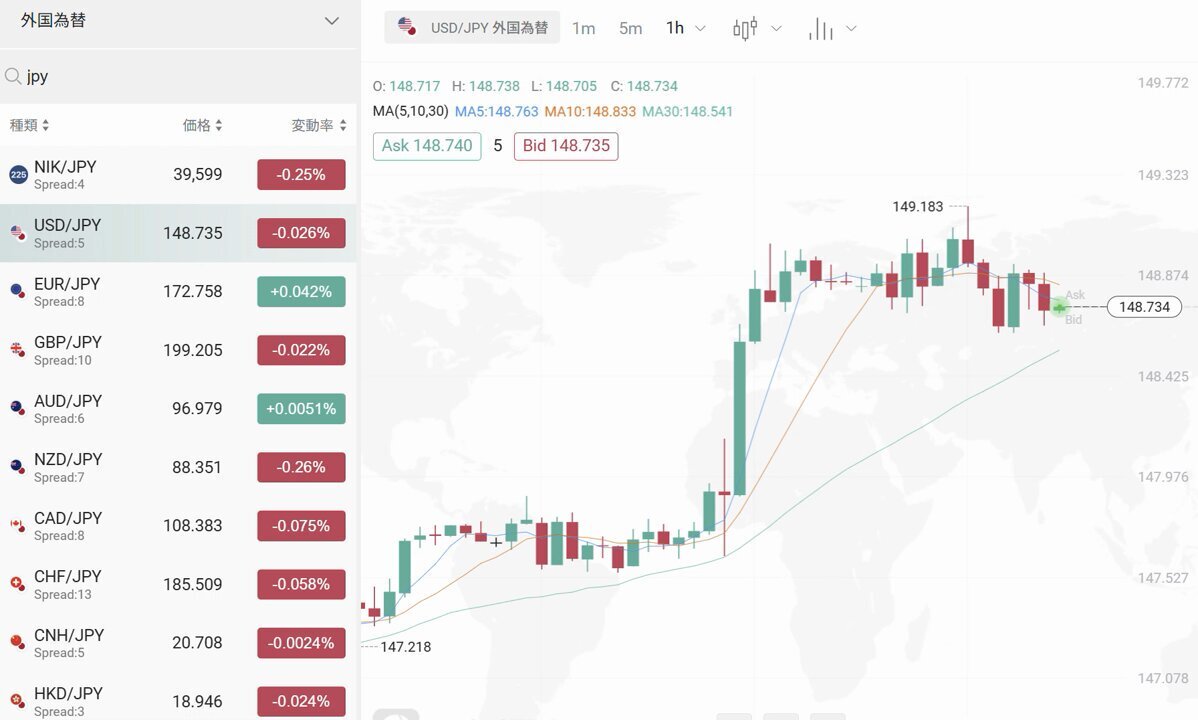Sort the list by 価格 column
Viewport: 1198px width, 720px height.
202,125
